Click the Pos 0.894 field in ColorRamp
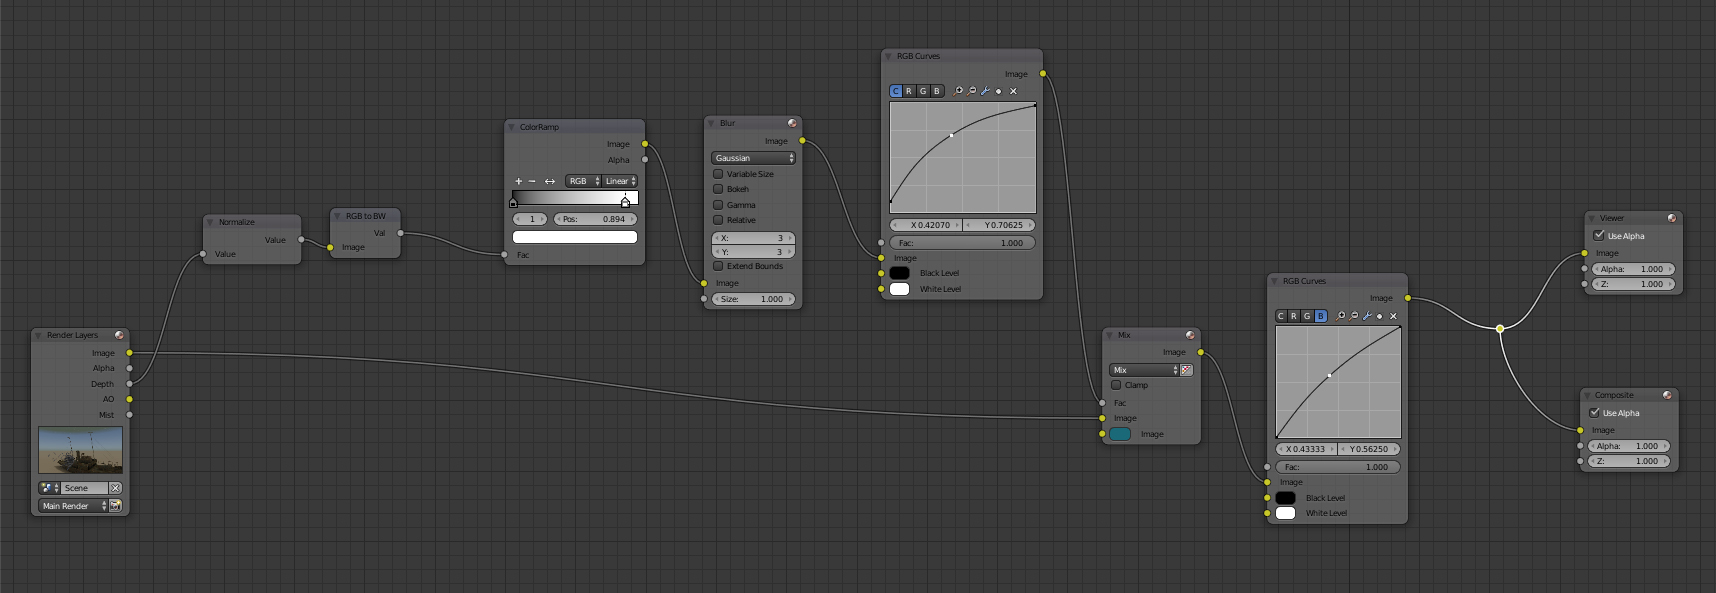 click(596, 219)
